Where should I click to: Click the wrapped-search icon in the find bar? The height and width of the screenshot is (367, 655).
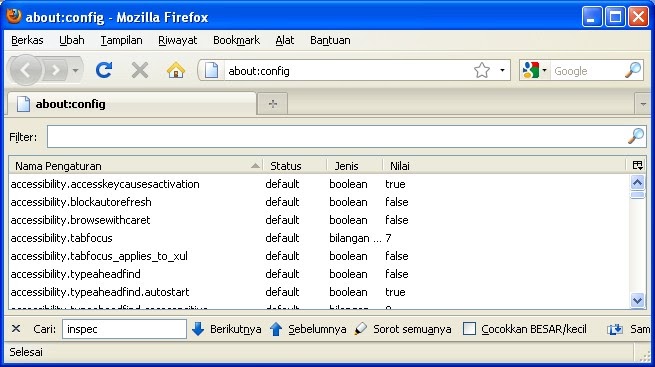[x=615, y=329]
